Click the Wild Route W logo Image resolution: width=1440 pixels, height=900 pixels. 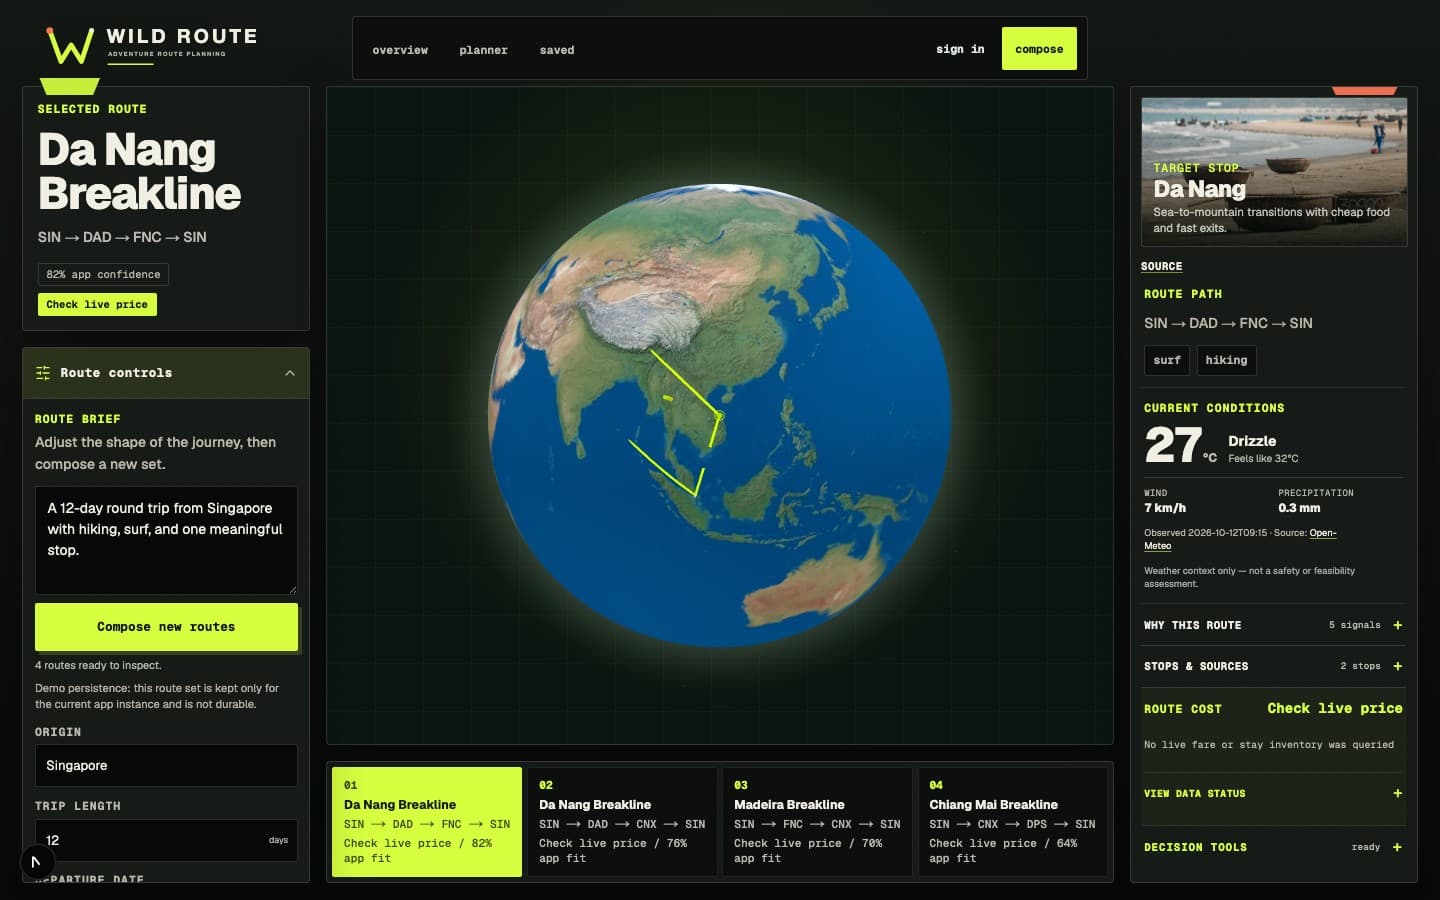pyautogui.click(x=70, y=46)
